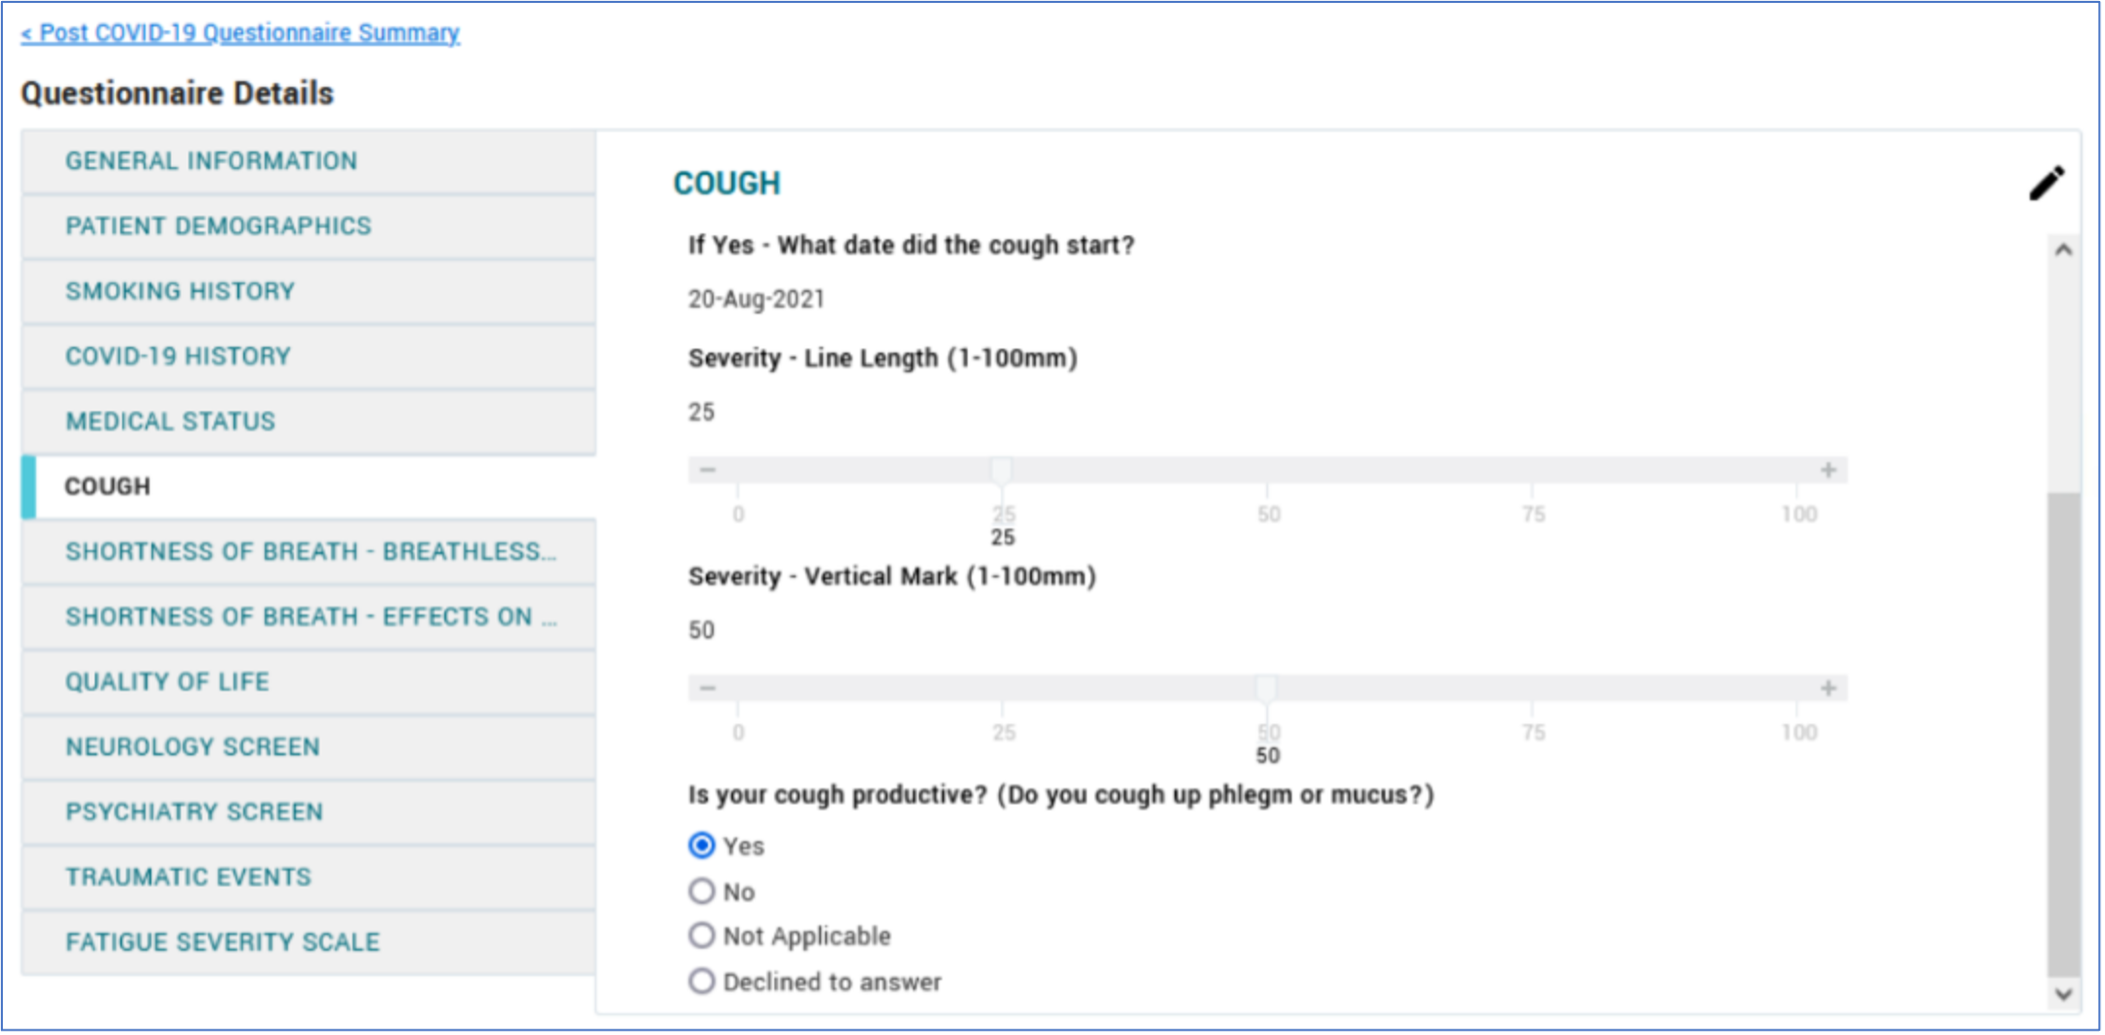Open the Quality of Life tab
This screenshot has height=1035, width=2105.
coord(167,682)
